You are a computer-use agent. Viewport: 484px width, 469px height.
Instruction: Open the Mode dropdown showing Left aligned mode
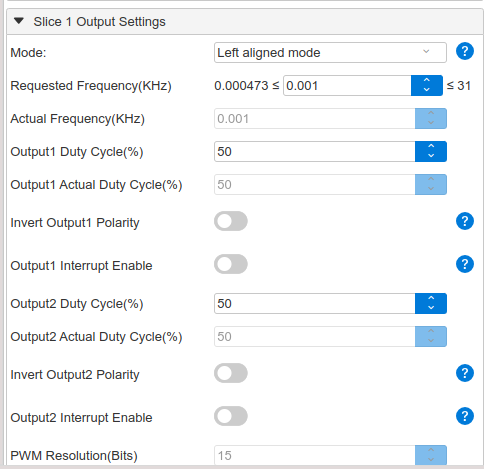(x=330, y=52)
